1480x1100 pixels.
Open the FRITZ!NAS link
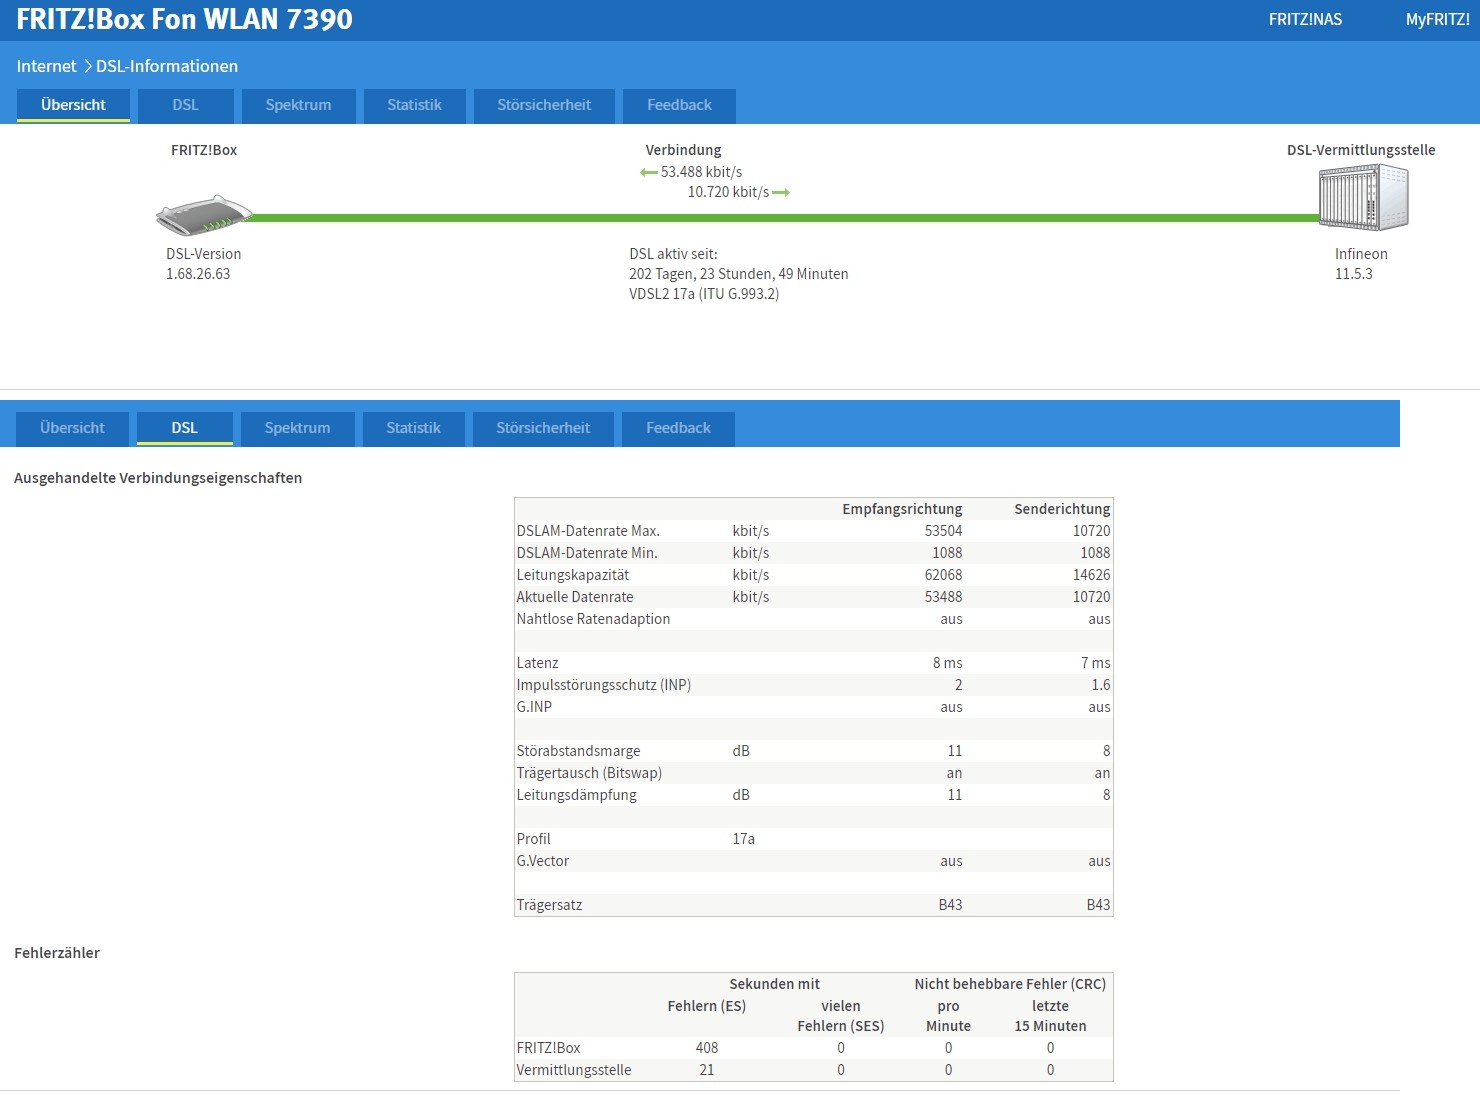[1305, 20]
